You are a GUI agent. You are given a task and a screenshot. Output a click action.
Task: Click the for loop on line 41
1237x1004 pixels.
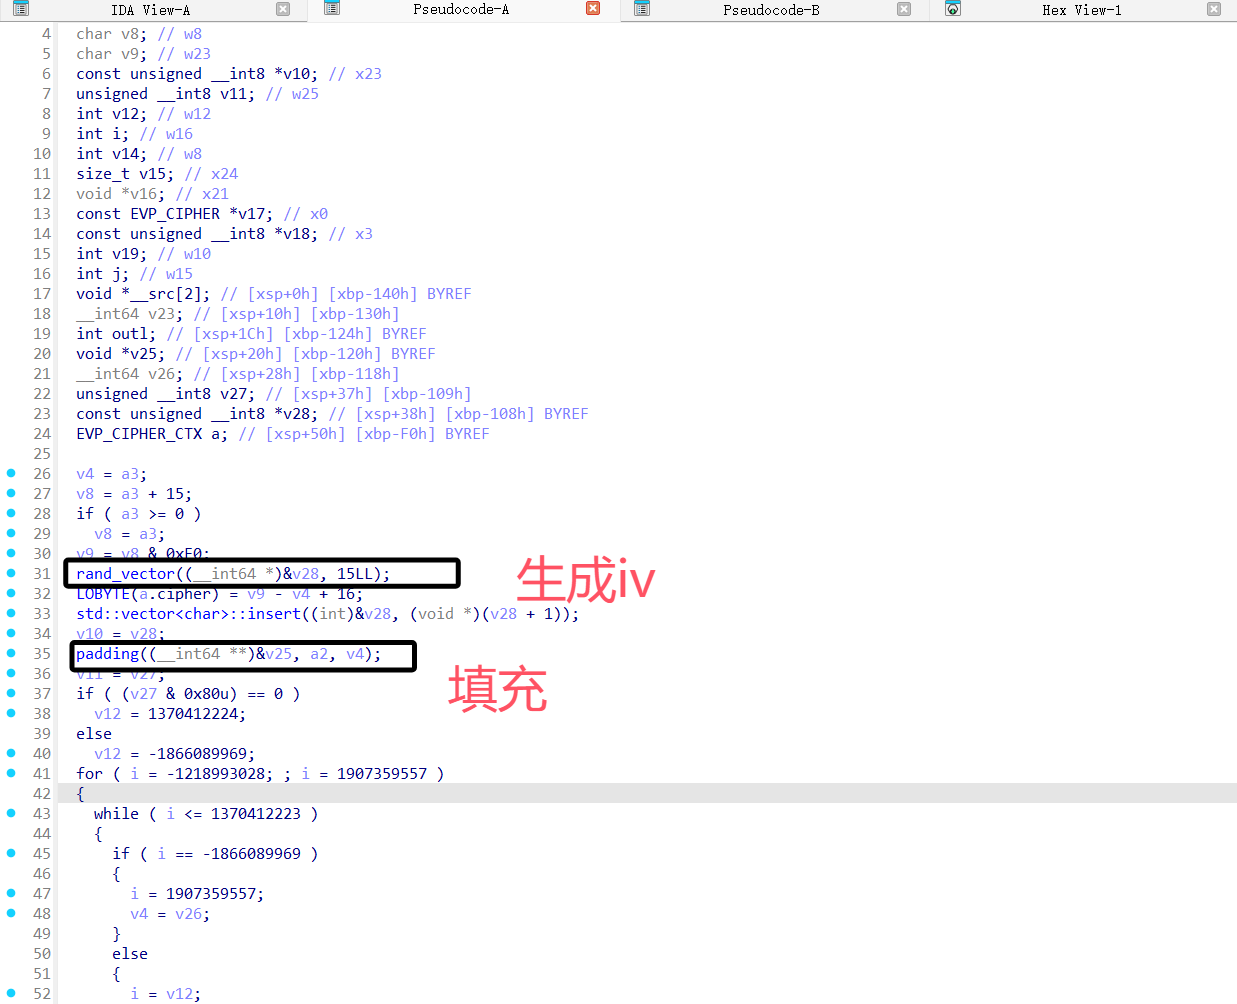(260, 774)
